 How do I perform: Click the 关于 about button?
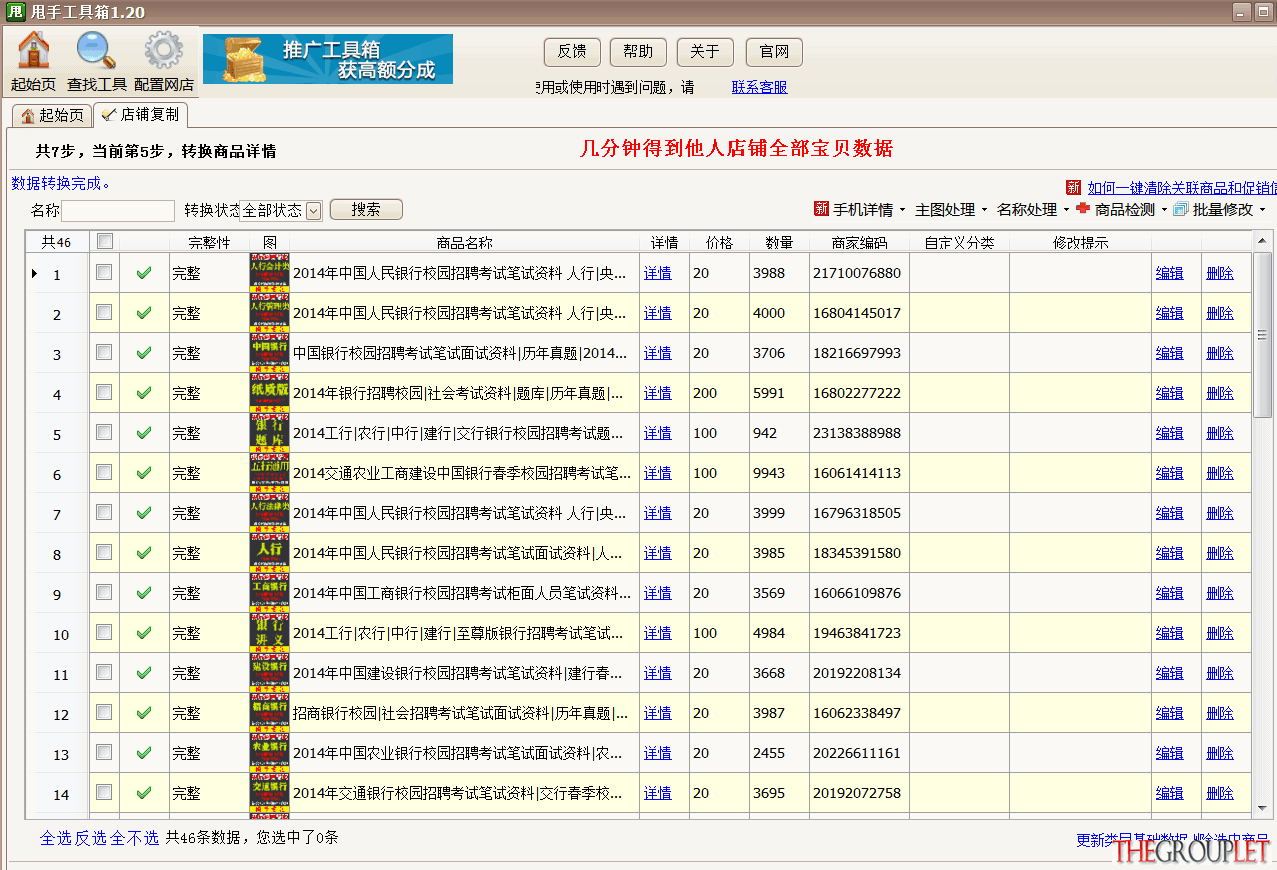pos(705,52)
